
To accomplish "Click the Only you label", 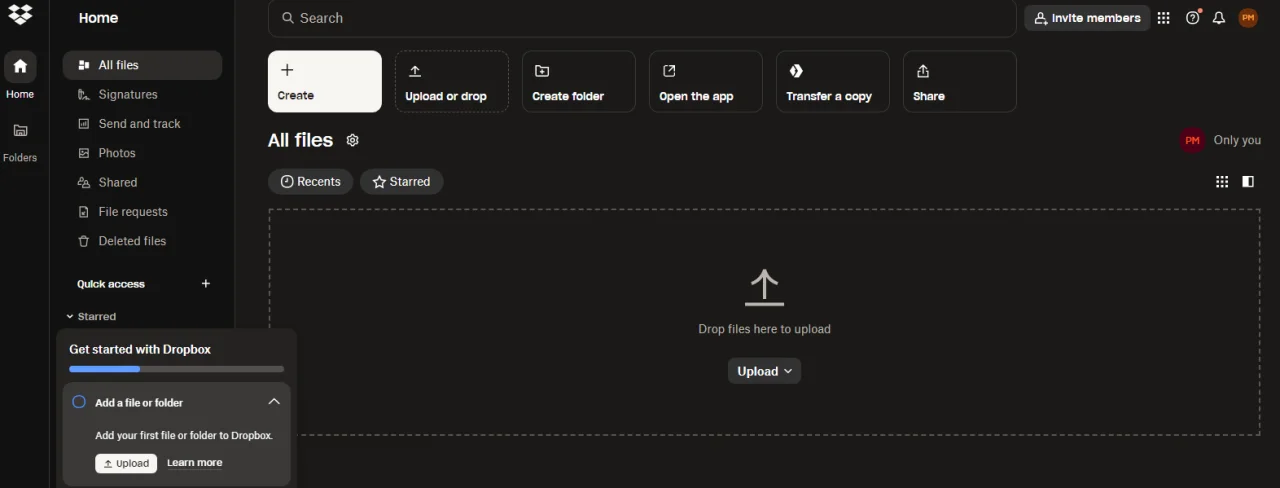I will coord(1237,141).
